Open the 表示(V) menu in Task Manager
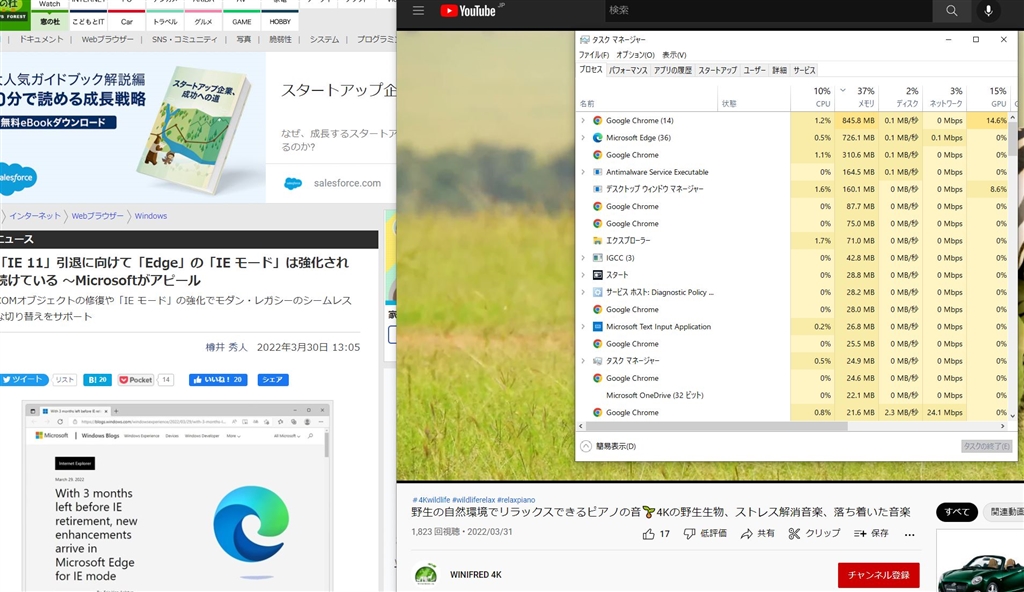1024x592 pixels. (x=674, y=55)
